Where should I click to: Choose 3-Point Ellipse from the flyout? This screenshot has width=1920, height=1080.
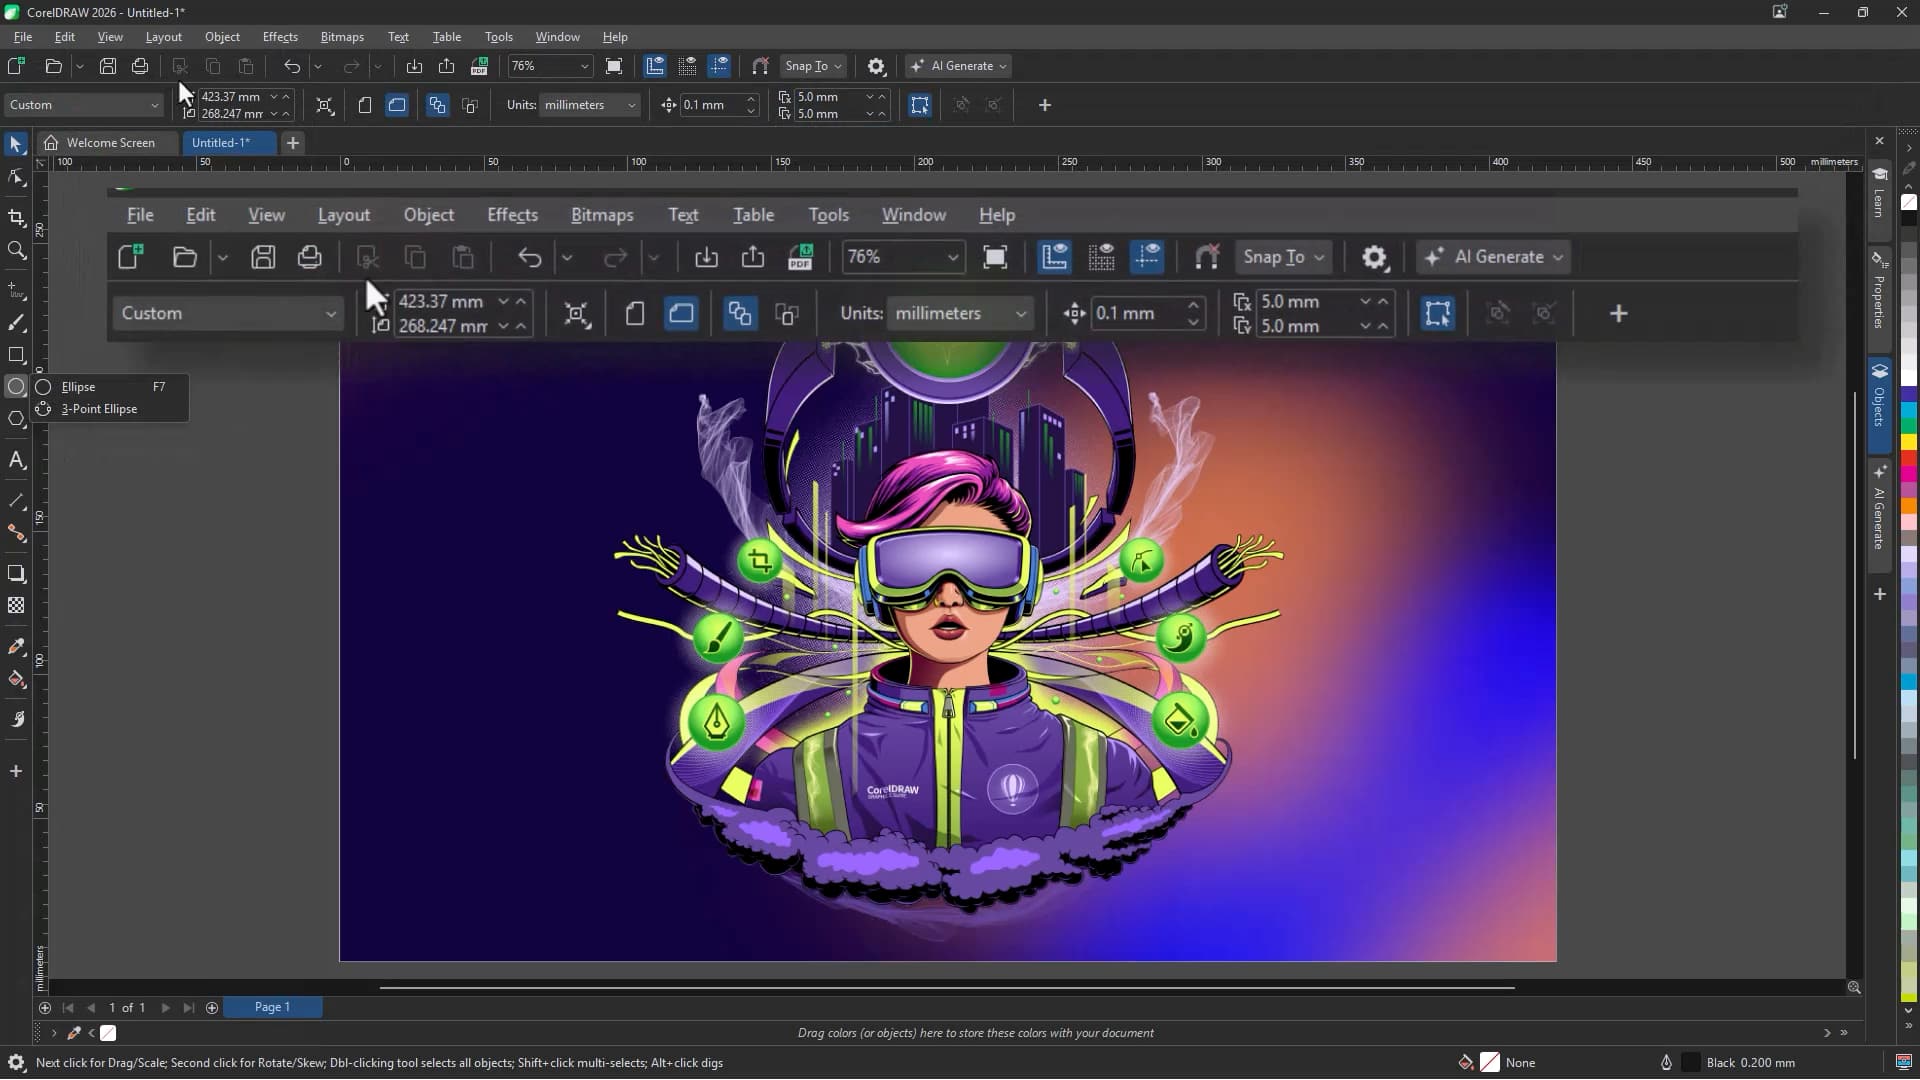(99, 409)
